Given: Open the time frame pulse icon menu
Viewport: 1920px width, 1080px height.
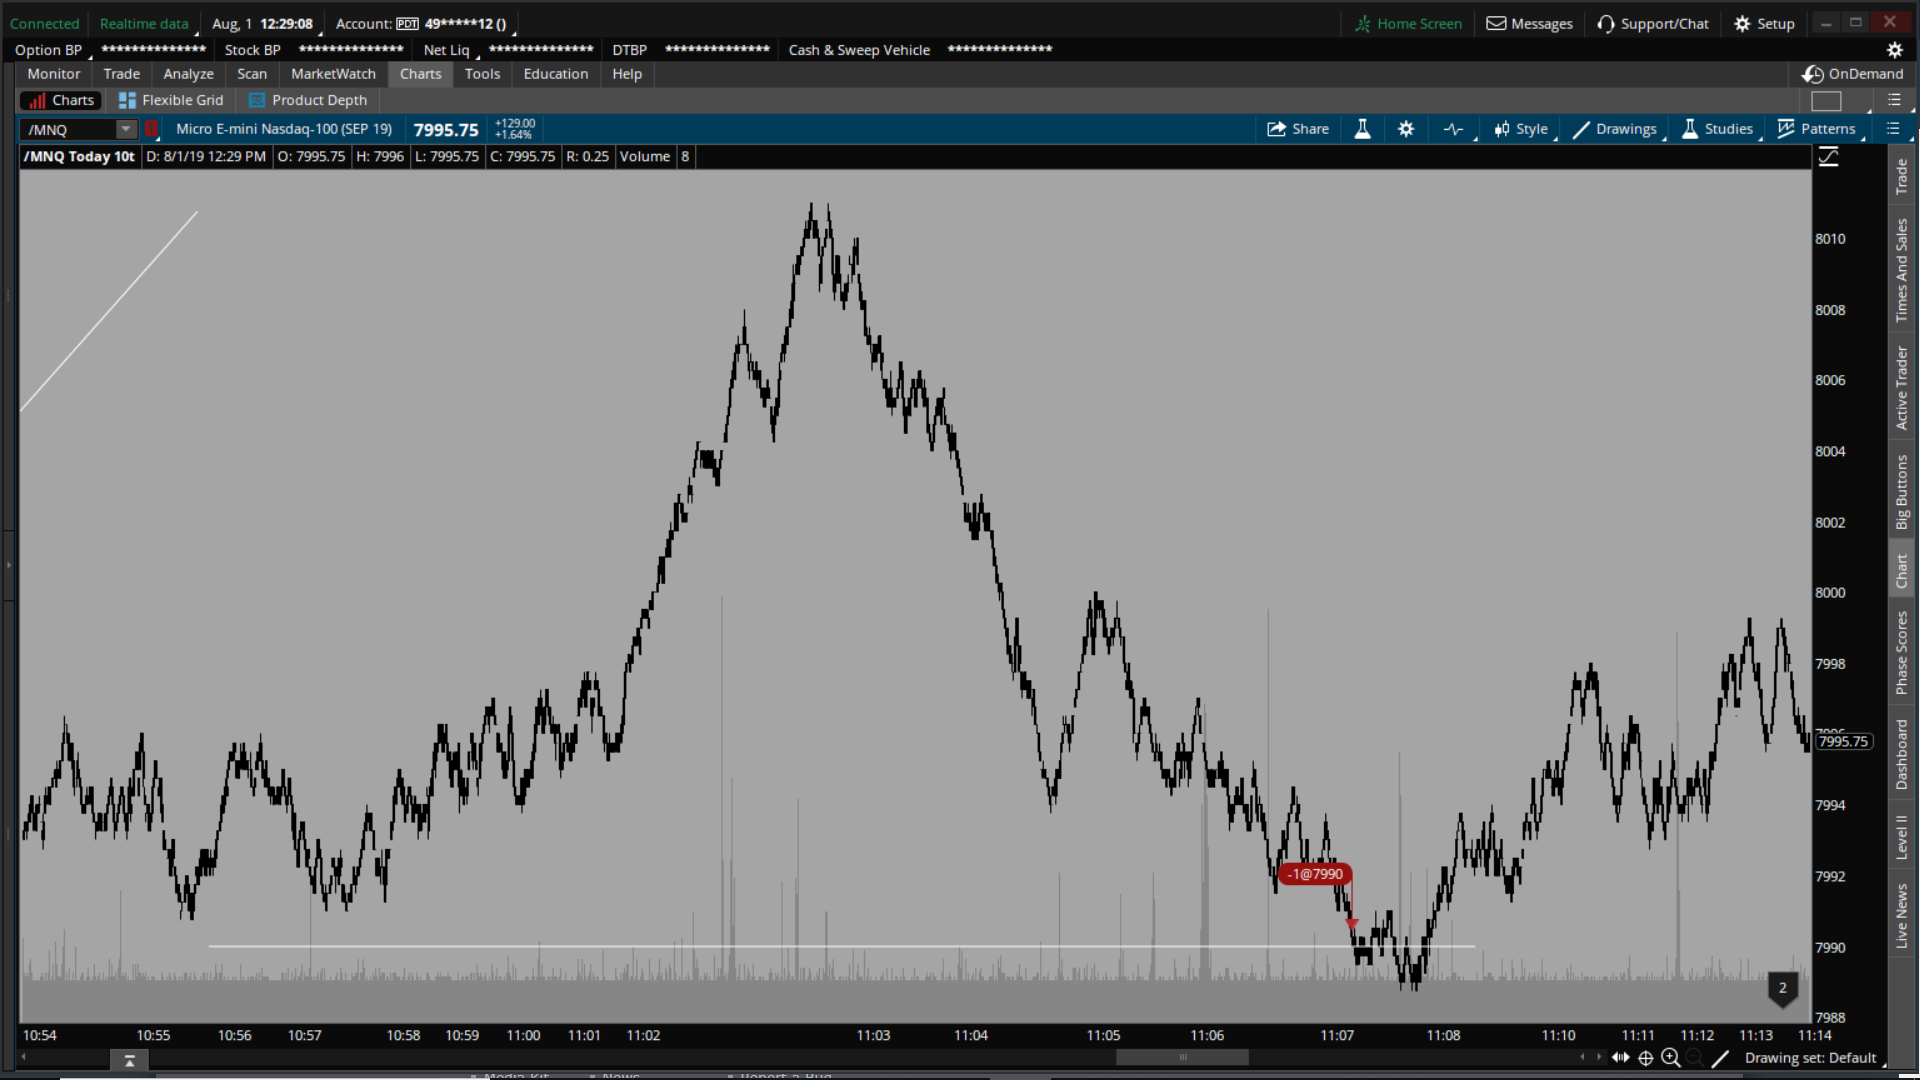Looking at the screenshot, I should pos(1454,129).
